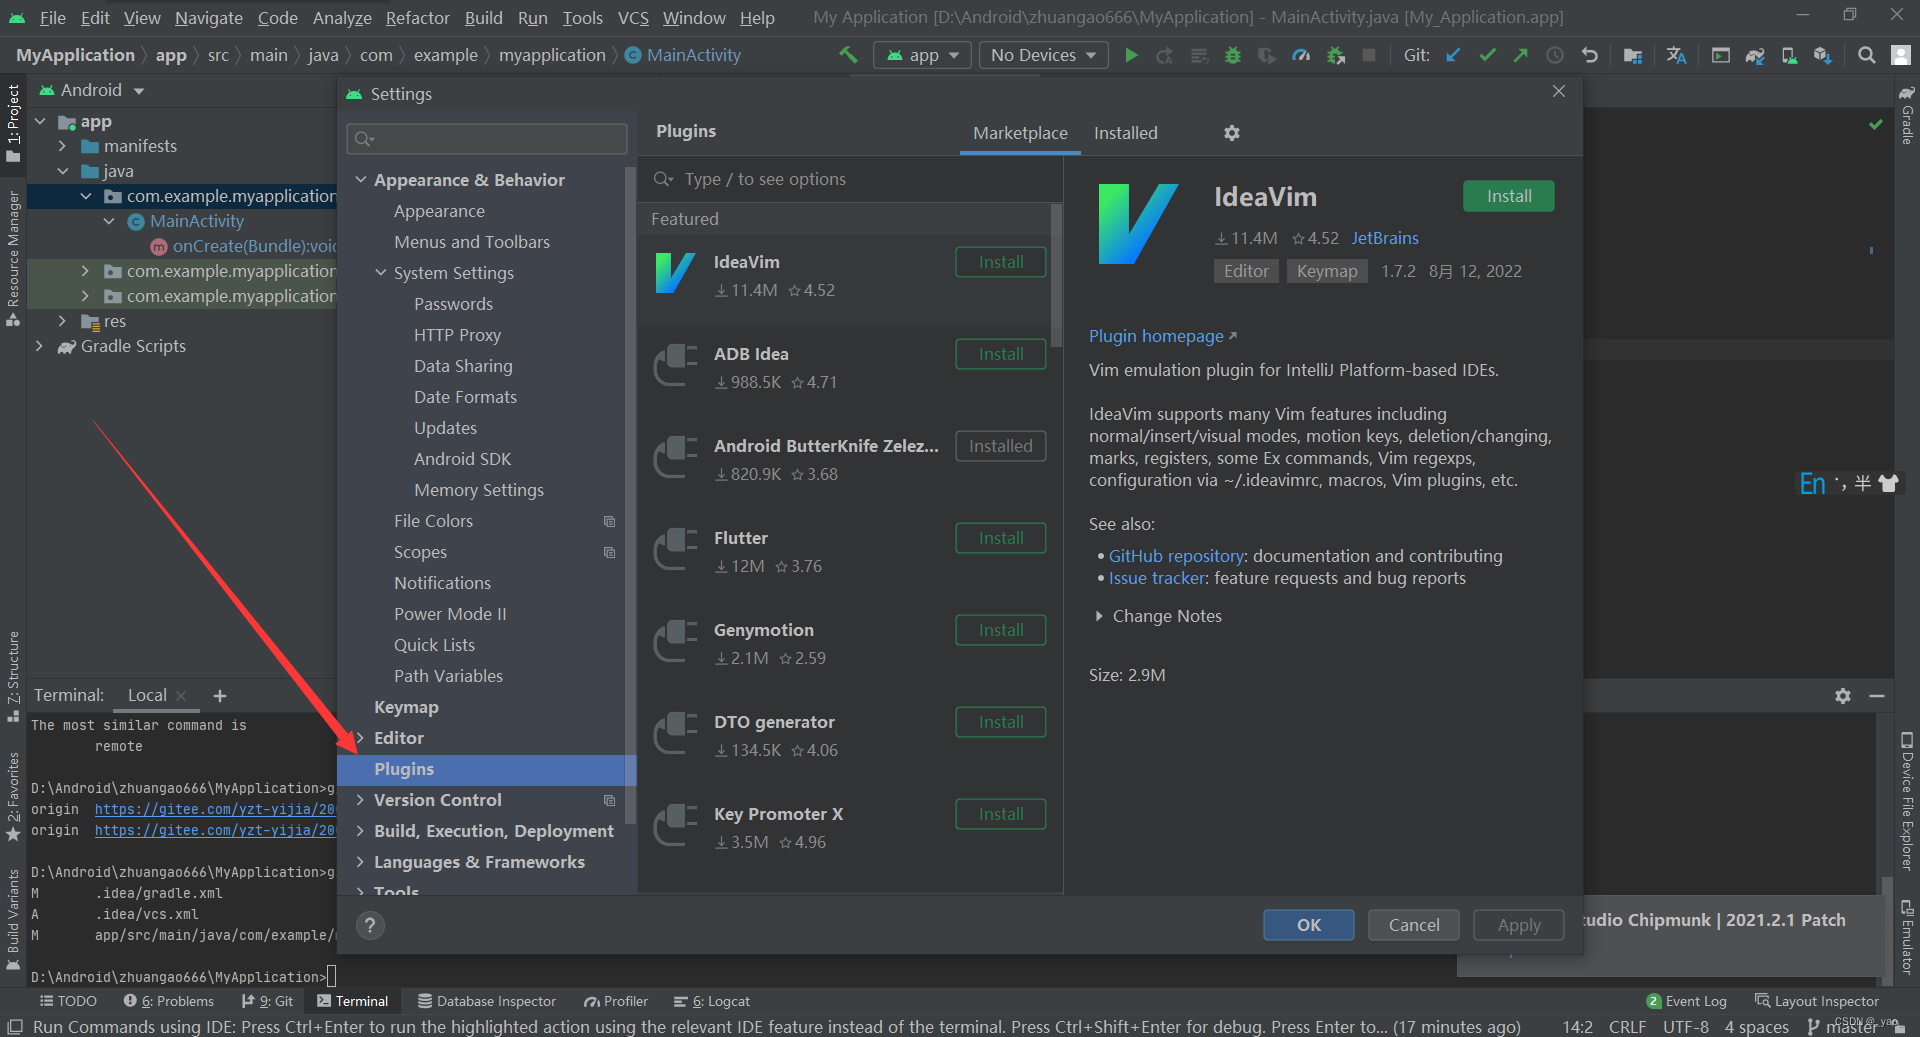The width and height of the screenshot is (1920, 1037).
Task: Switch to Marketplace tab
Action: tap(1020, 133)
